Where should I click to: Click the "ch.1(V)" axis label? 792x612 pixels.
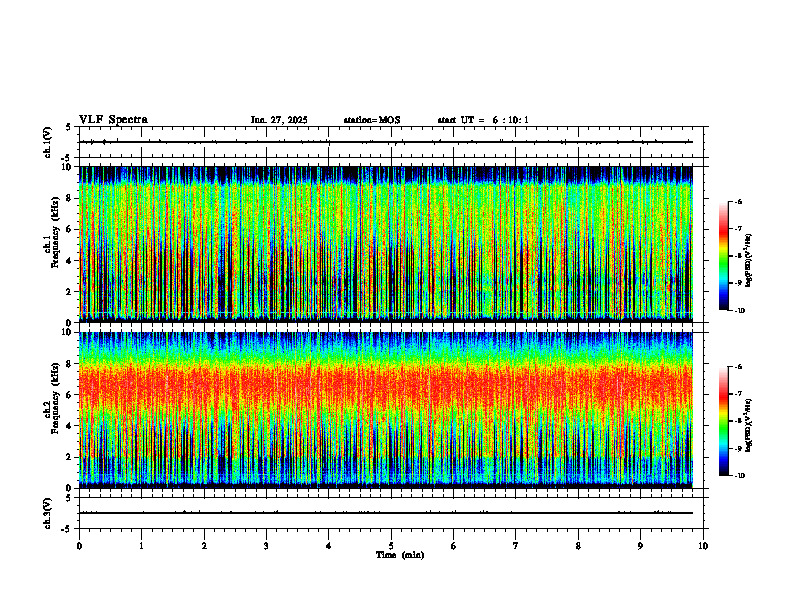click(48, 142)
